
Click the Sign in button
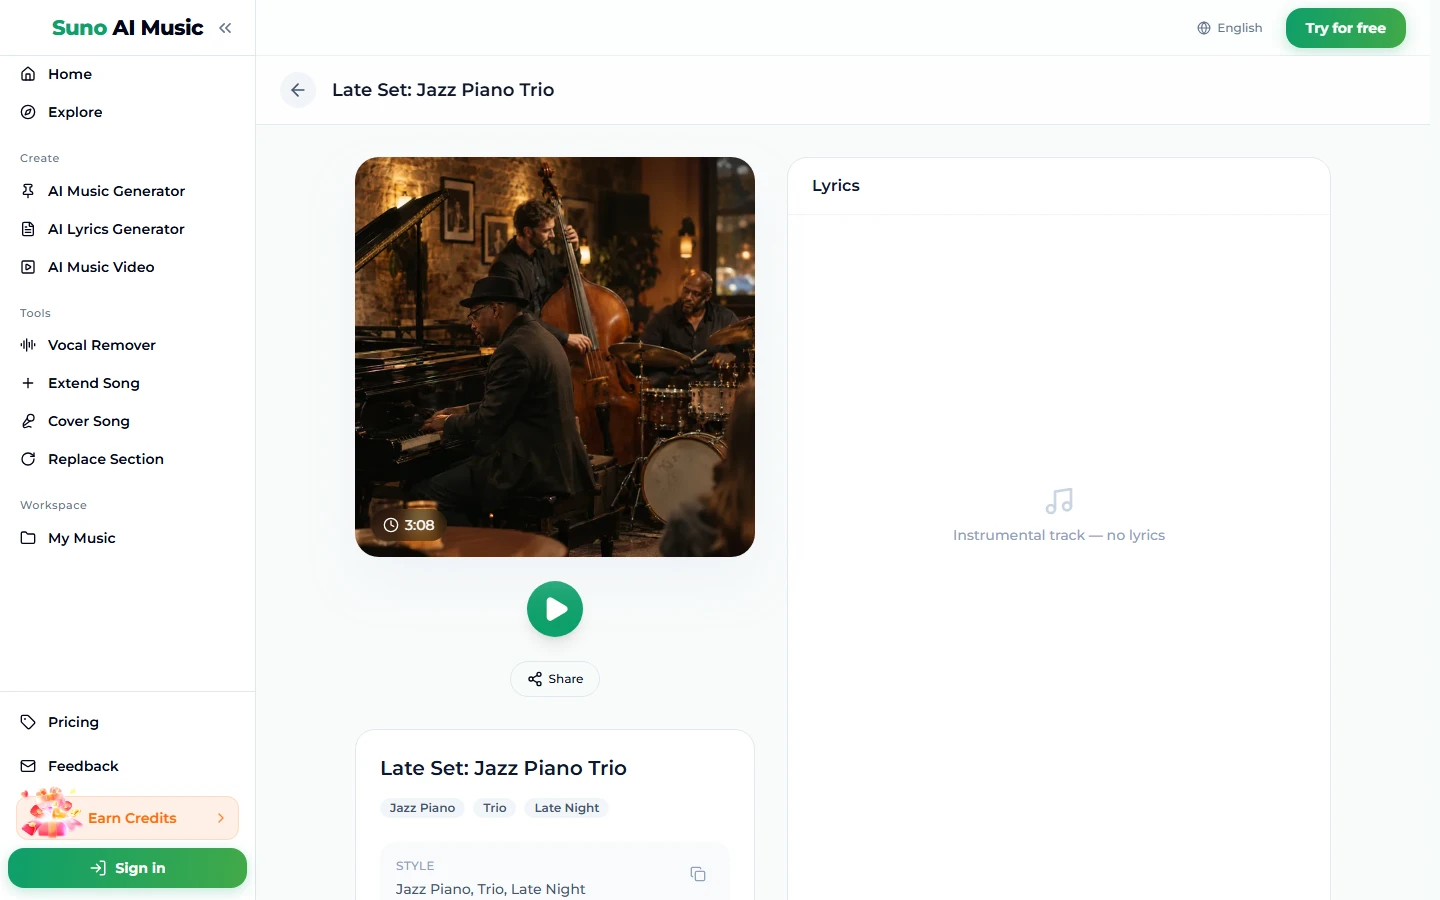tap(127, 868)
